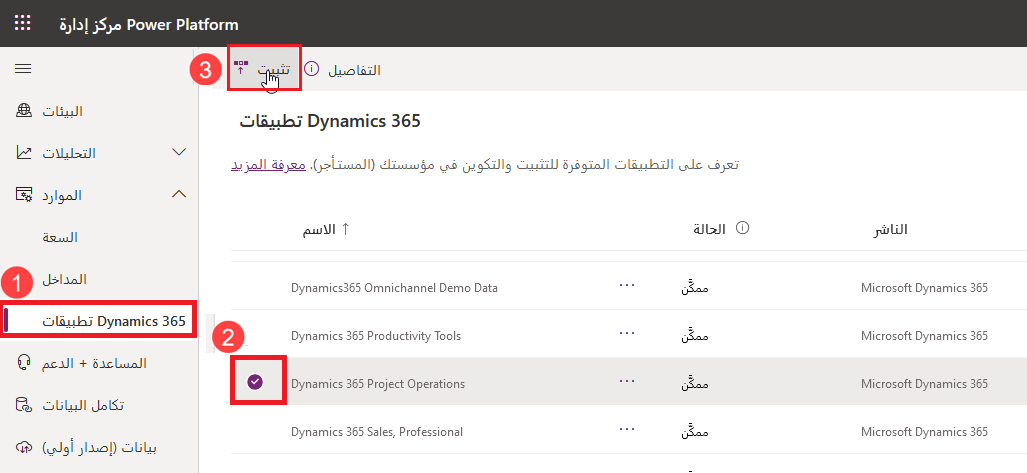Open the app launcher waffle icon
Screen dimensions: 1027x473
pos(22,24)
